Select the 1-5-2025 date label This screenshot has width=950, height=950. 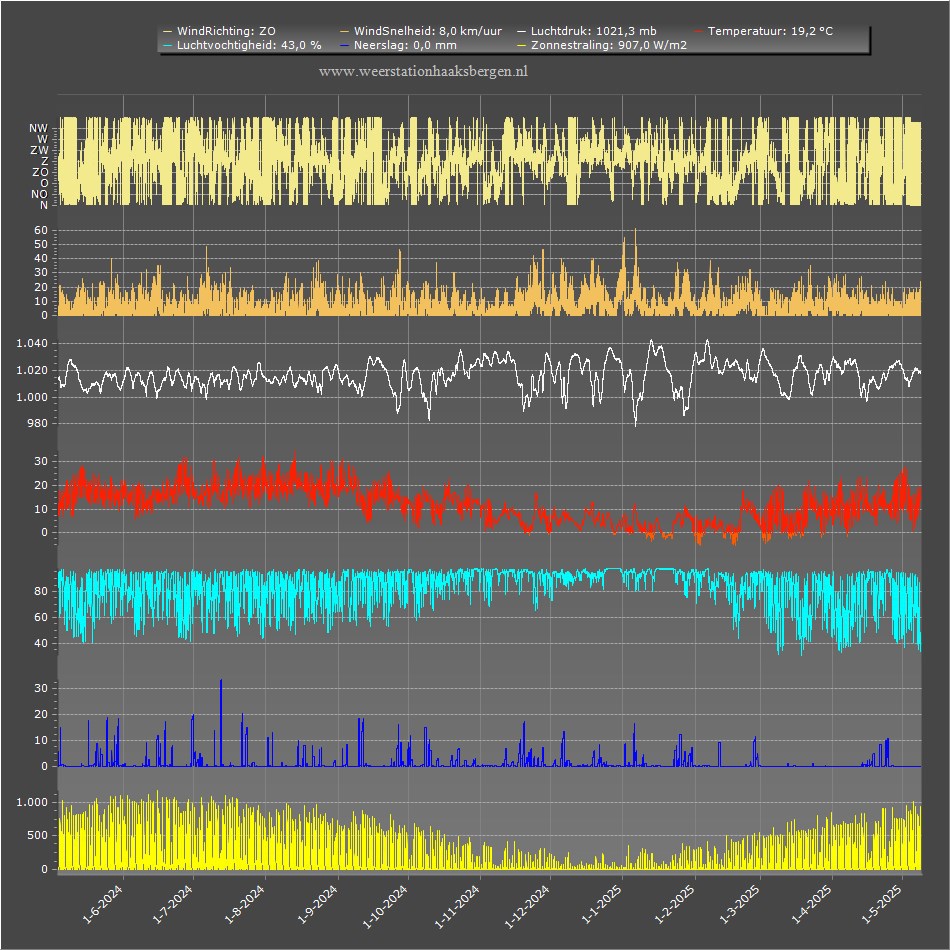pos(881,904)
